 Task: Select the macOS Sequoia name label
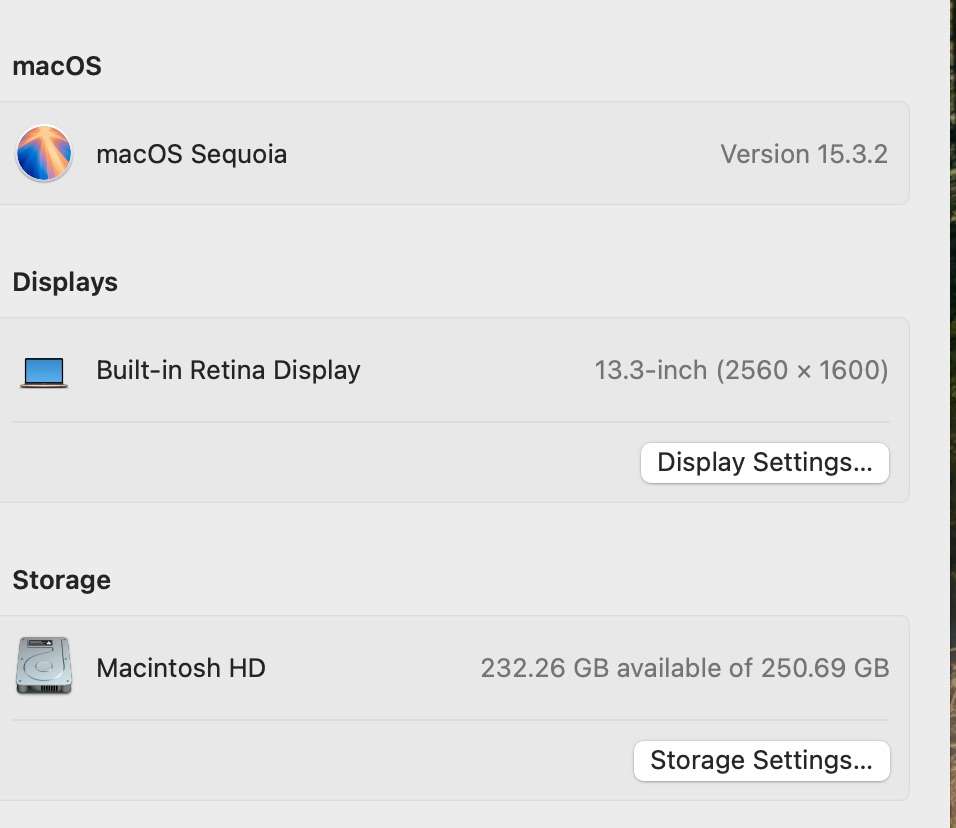pos(191,154)
